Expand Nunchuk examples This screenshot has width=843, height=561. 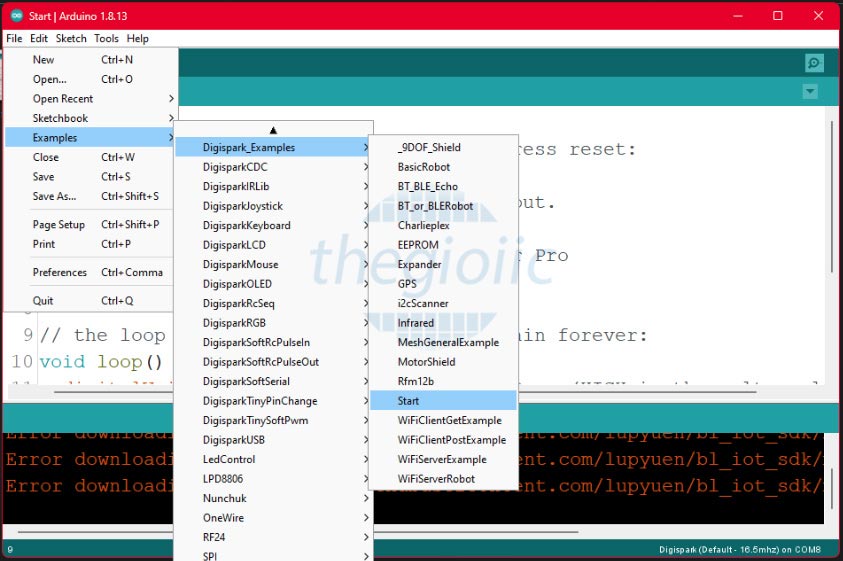273,498
